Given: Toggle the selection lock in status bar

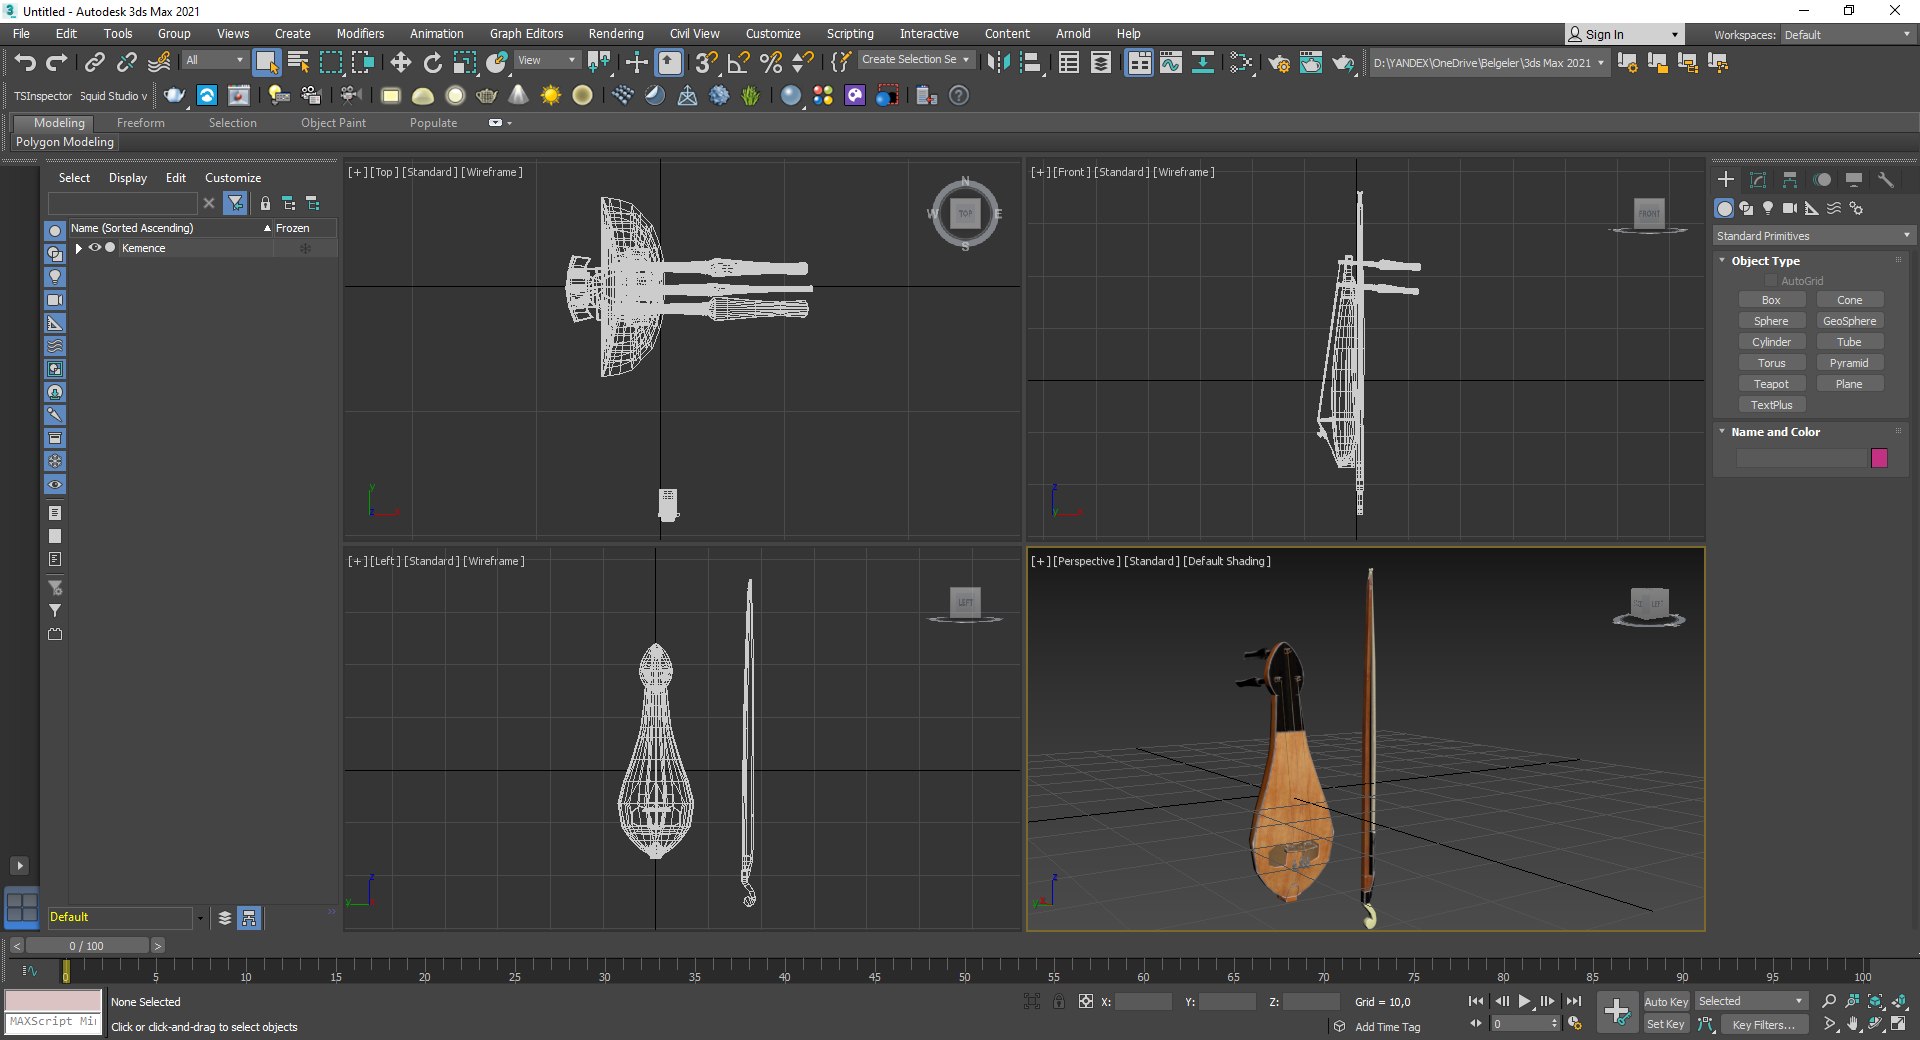Looking at the screenshot, I should tap(1059, 1001).
